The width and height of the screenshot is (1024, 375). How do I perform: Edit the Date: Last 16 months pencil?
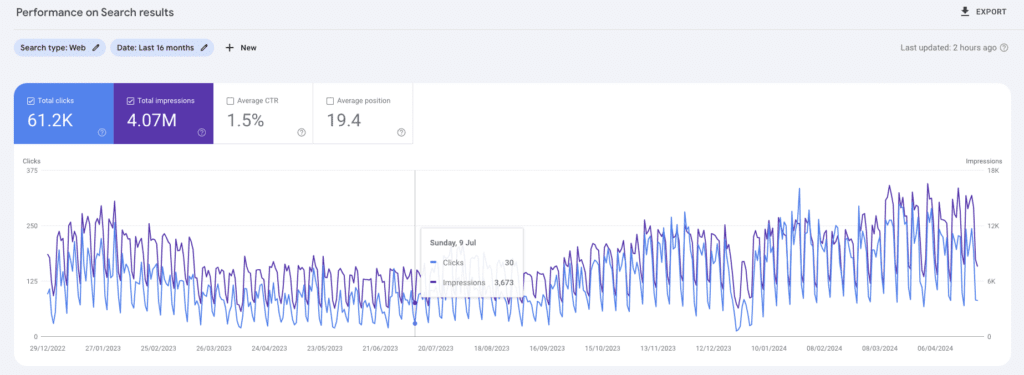tap(204, 48)
